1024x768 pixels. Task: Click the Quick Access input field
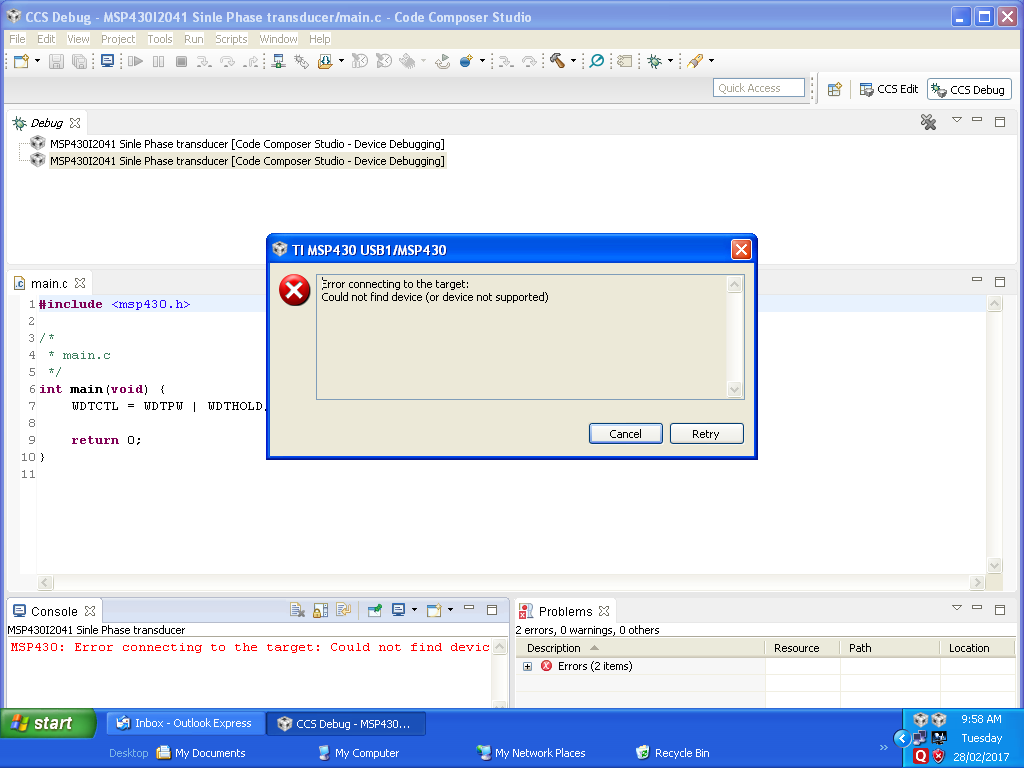pos(759,88)
